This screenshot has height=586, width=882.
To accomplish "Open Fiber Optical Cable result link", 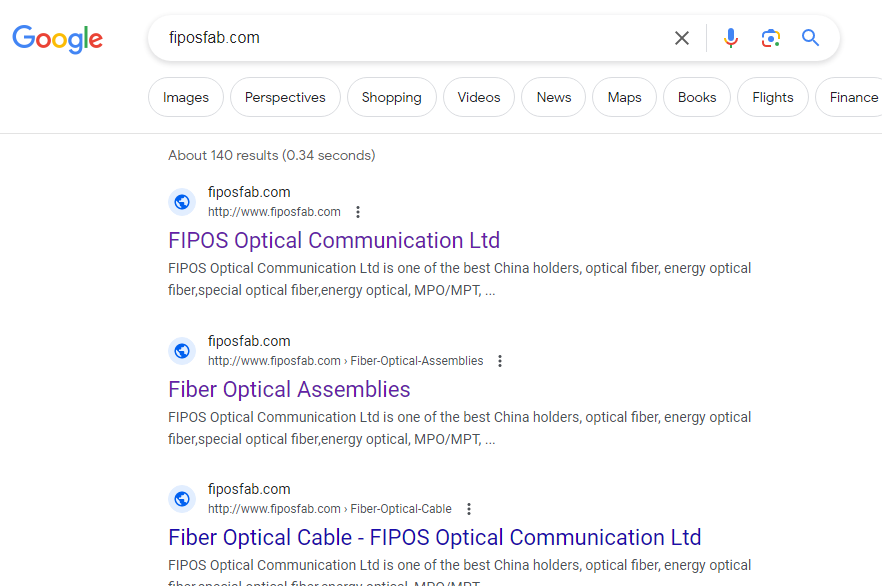I will [x=435, y=538].
